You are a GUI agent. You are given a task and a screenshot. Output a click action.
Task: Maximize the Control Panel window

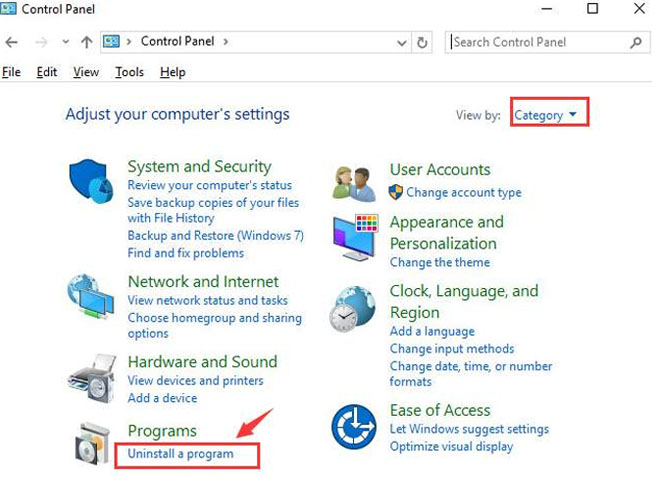click(593, 8)
